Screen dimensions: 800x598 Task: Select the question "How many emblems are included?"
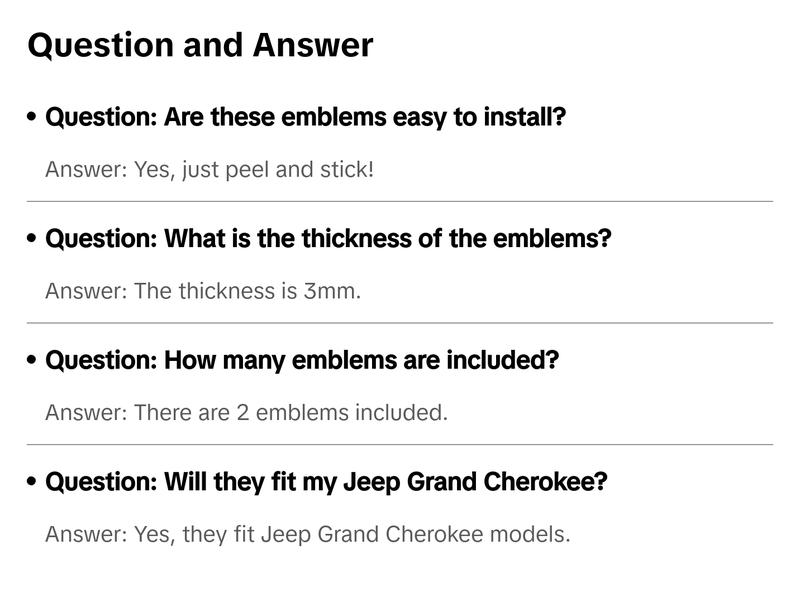pyautogui.click(x=302, y=360)
